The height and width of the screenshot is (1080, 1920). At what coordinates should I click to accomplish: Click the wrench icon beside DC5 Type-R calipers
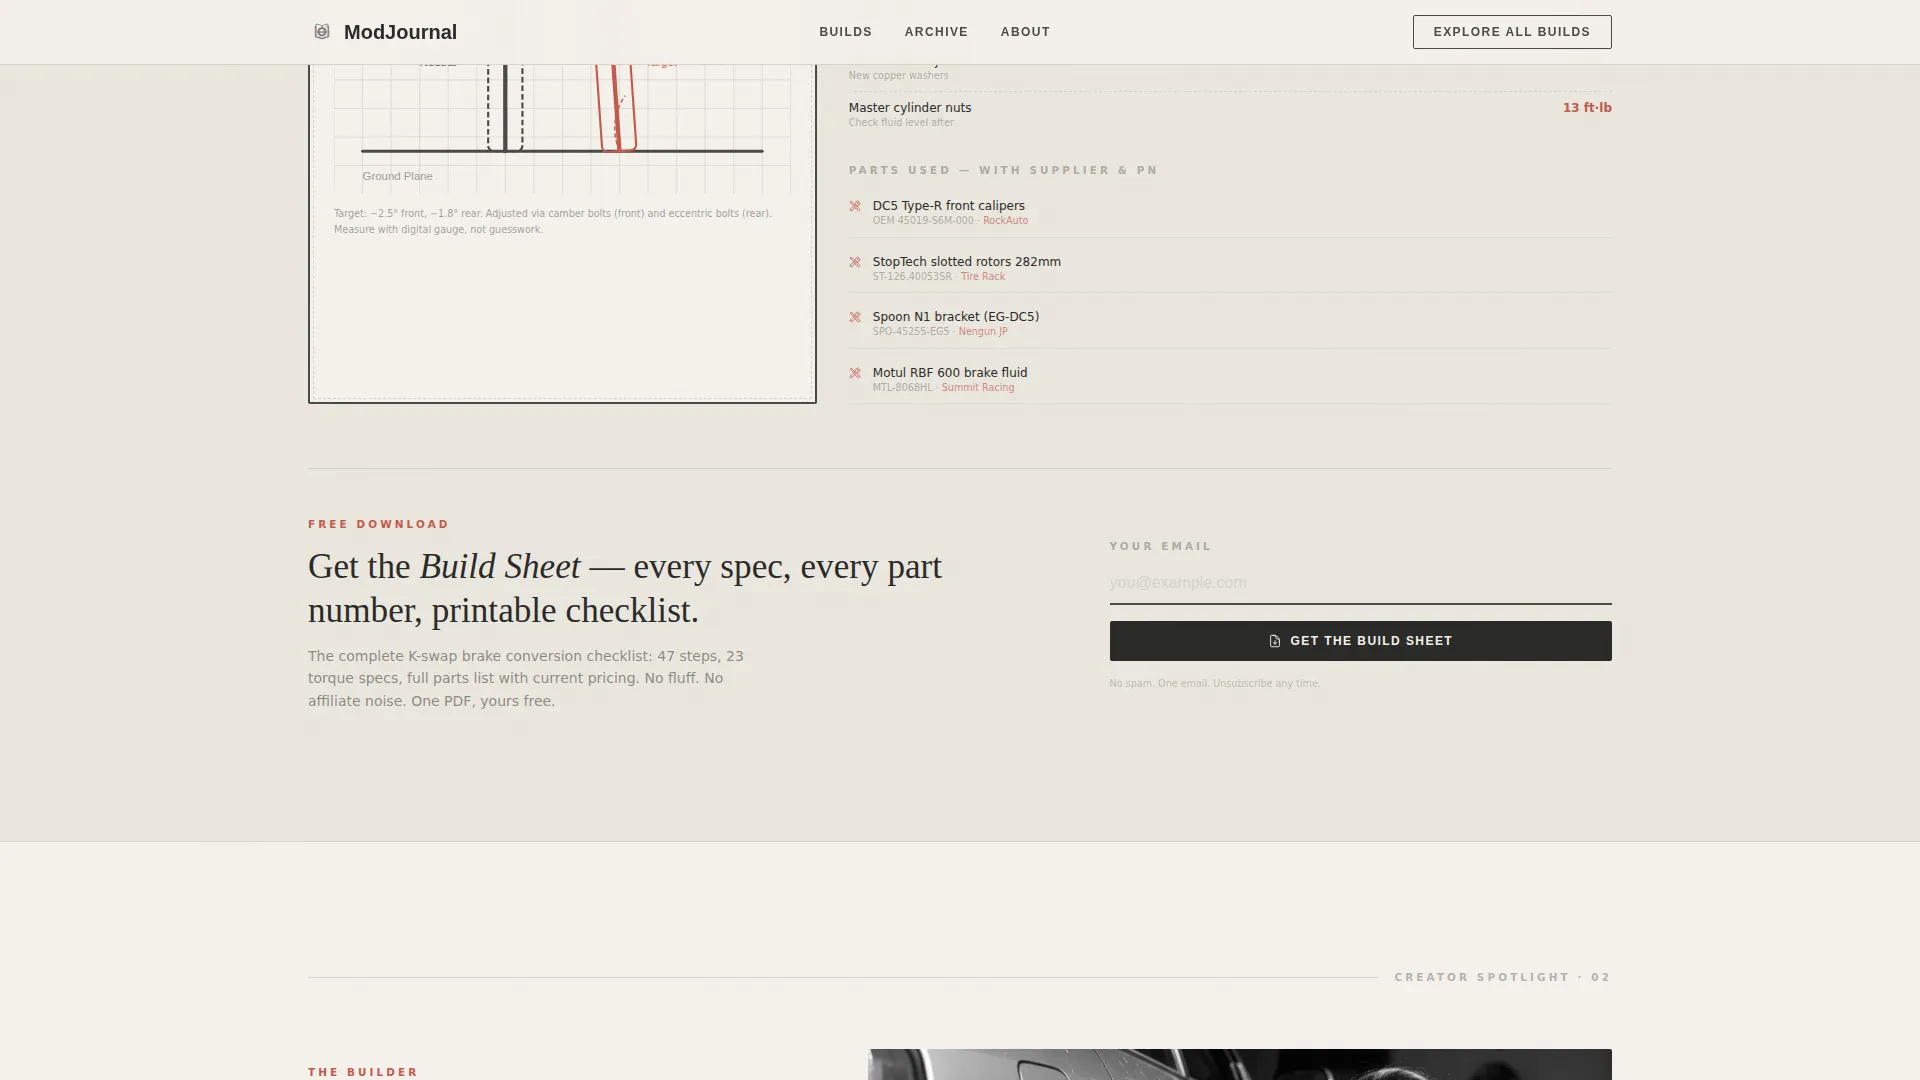point(855,206)
